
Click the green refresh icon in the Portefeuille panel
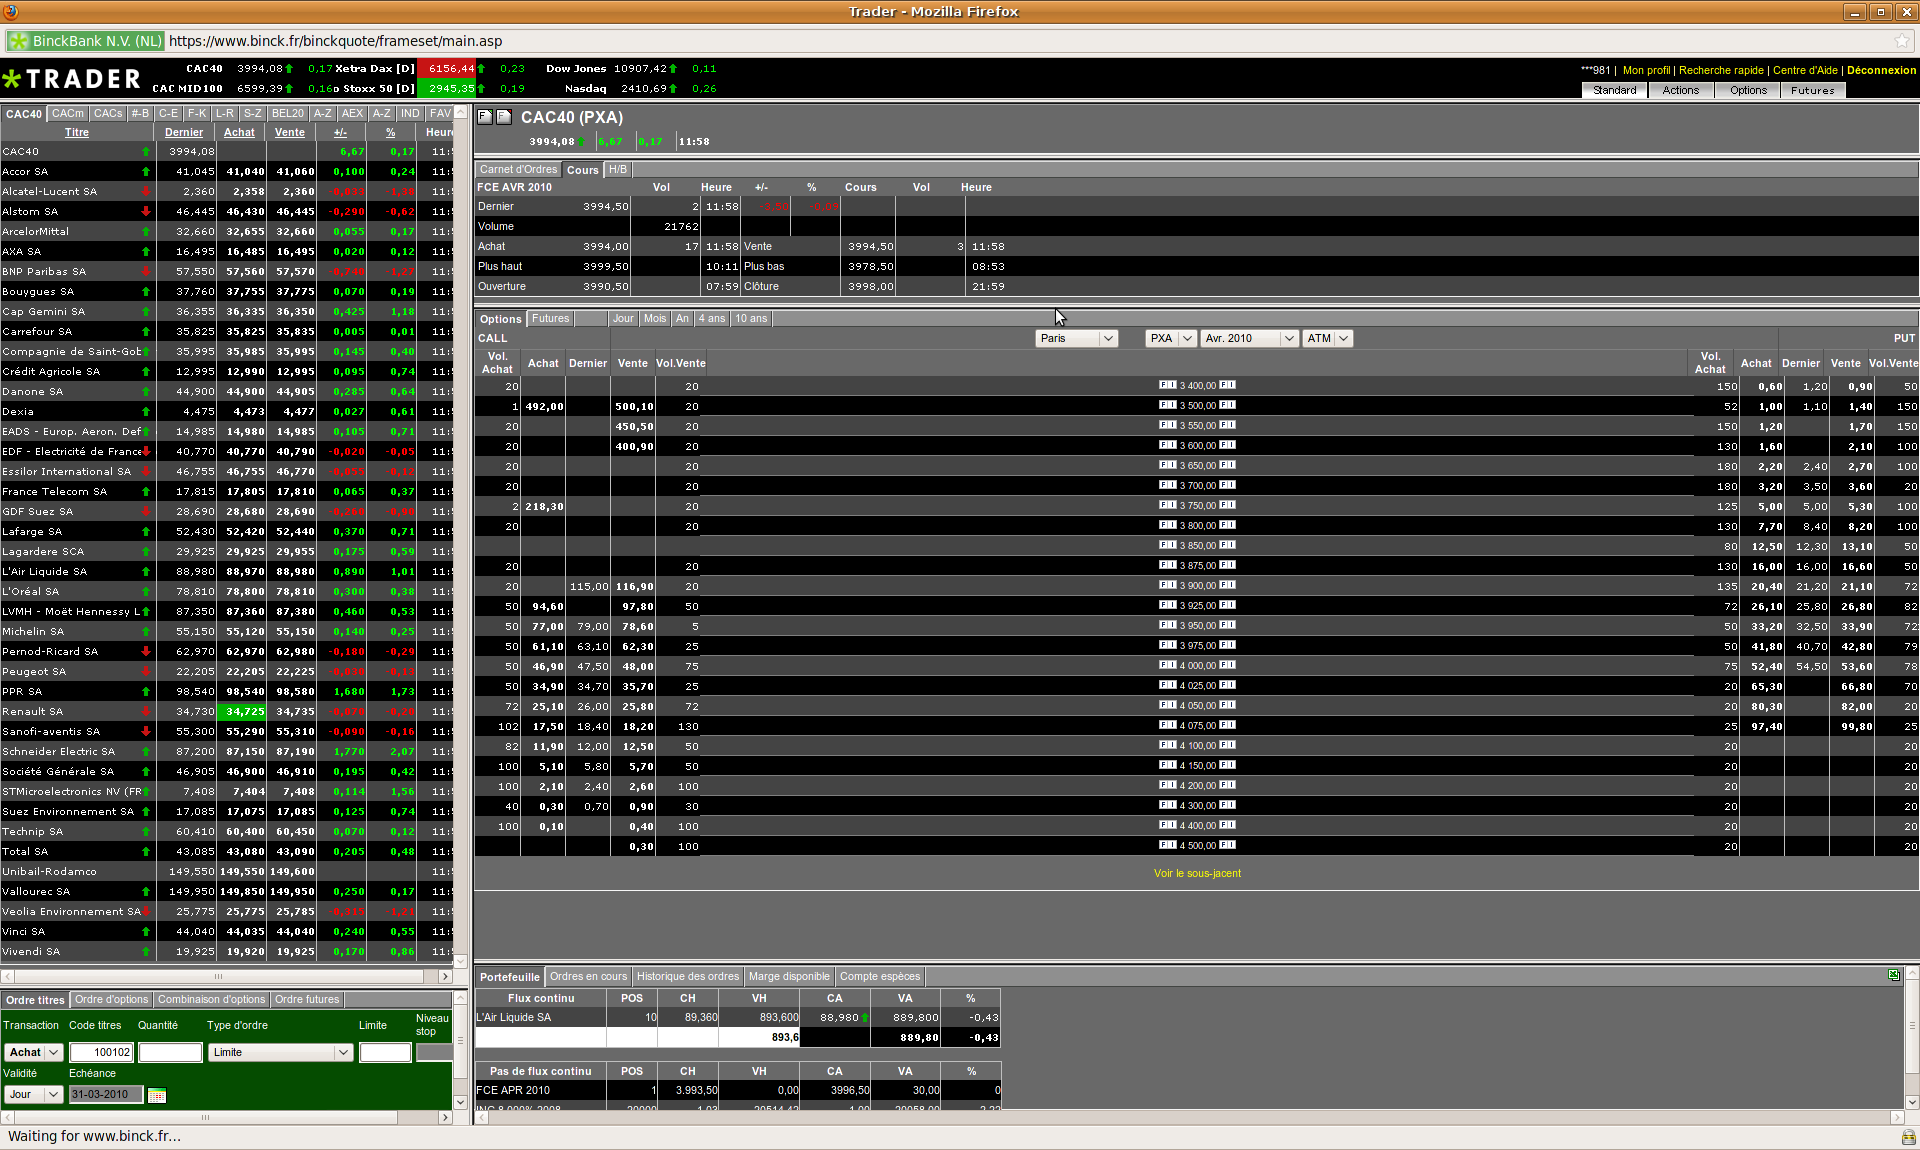(1893, 975)
